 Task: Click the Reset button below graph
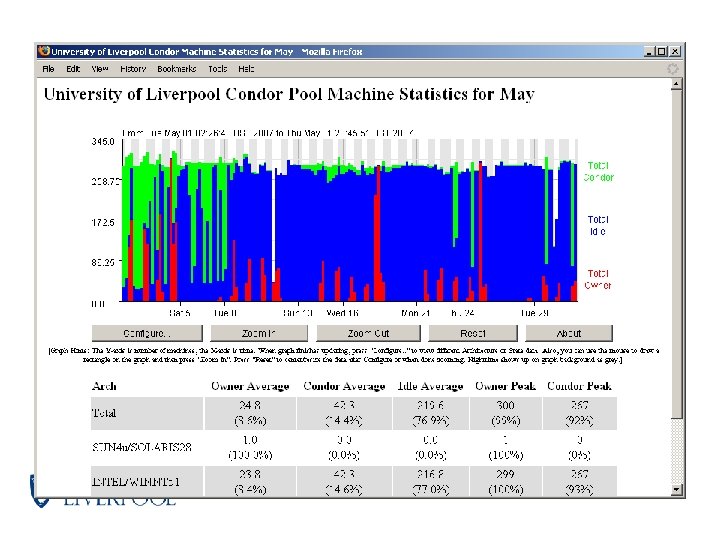[x=473, y=333]
